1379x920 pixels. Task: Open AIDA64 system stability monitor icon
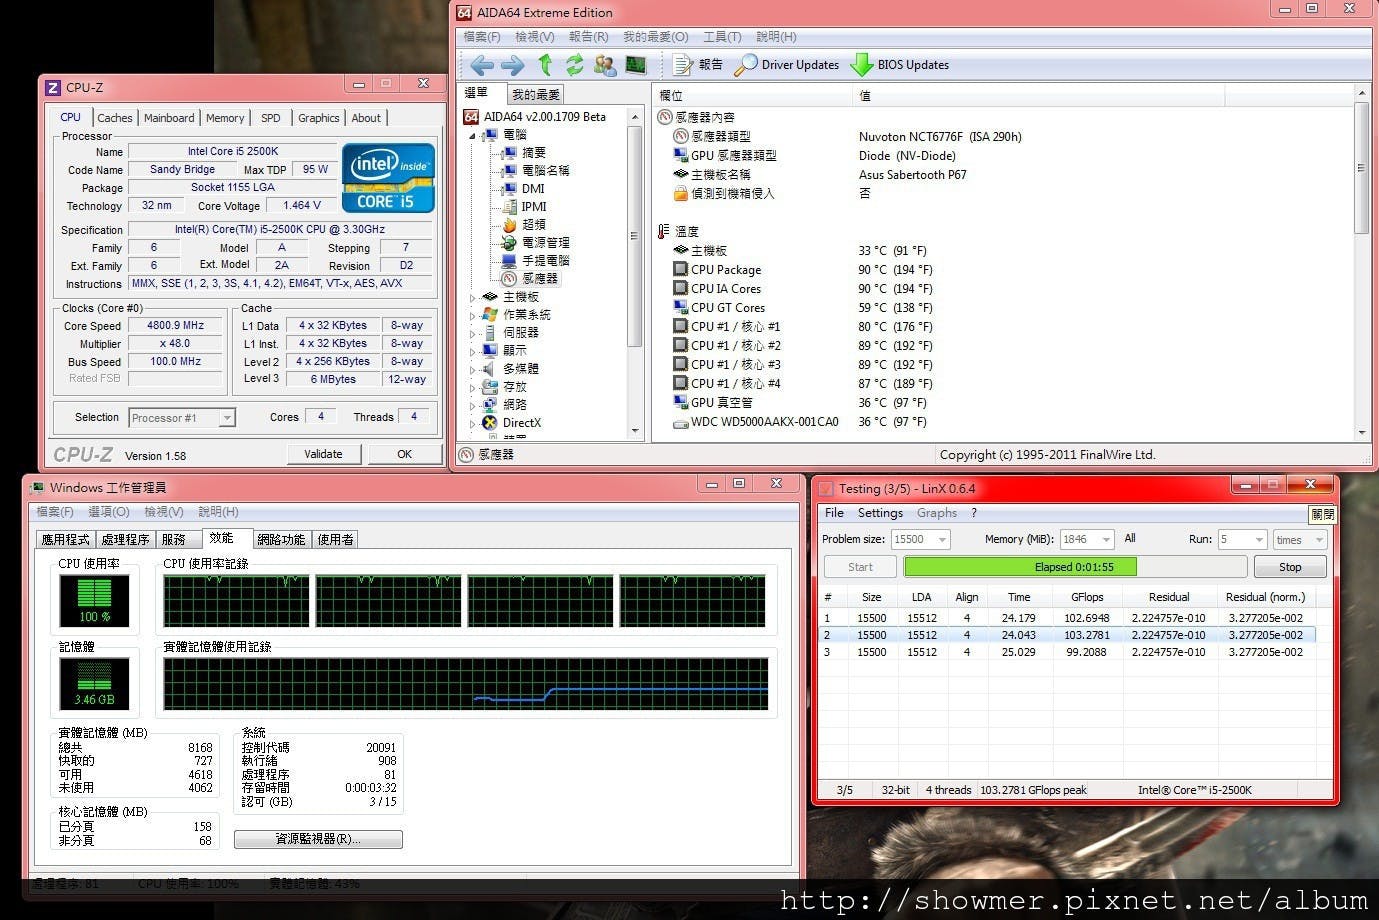coord(635,65)
